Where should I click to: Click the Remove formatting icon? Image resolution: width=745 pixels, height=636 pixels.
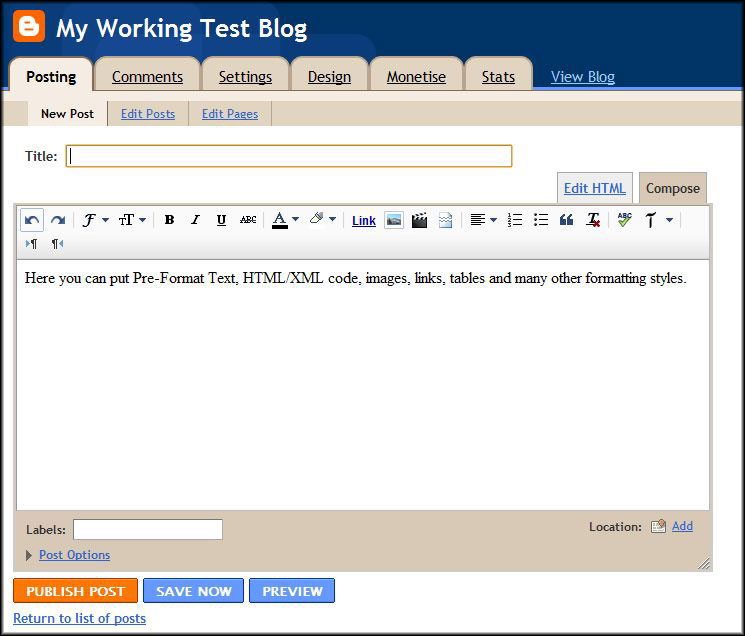click(x=593, y=220)
